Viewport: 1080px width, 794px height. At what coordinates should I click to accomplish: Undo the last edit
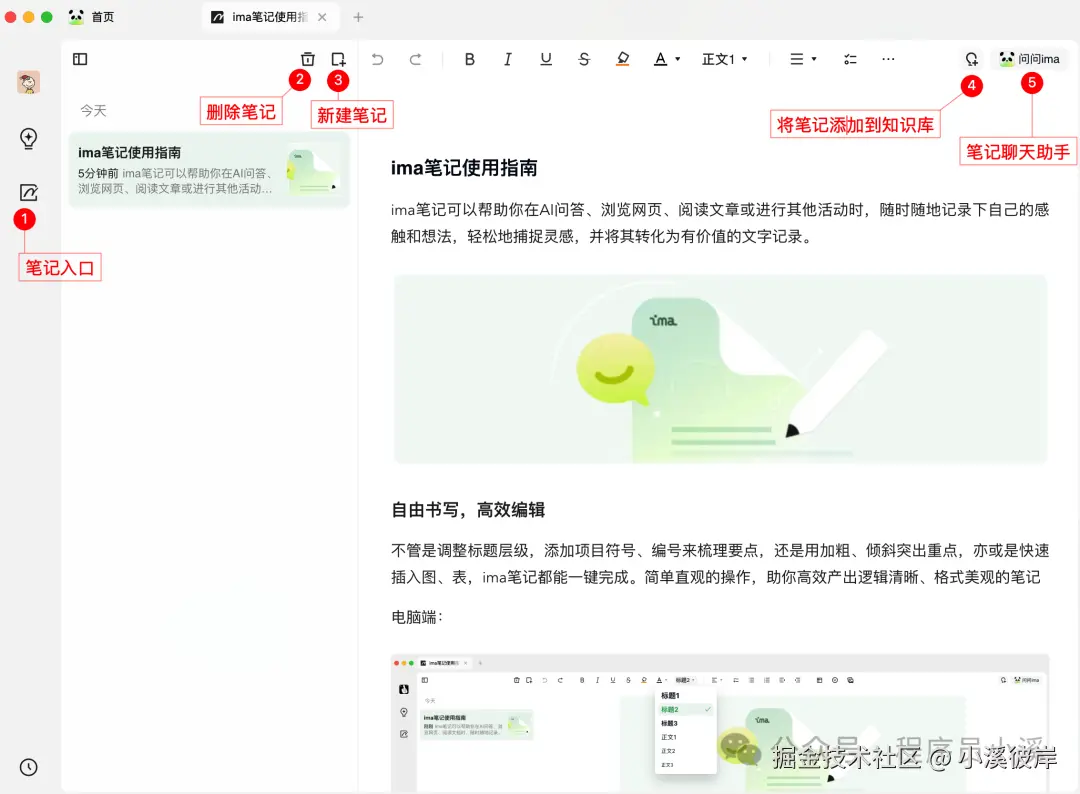click(377, 59)
